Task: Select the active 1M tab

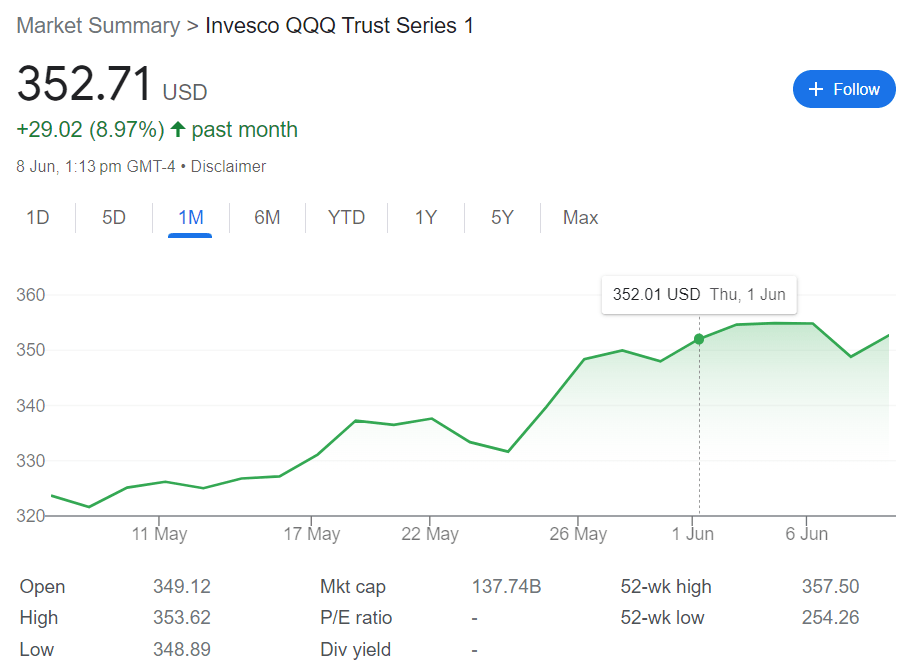Action: pyautogui.click(x=190, y=217)
